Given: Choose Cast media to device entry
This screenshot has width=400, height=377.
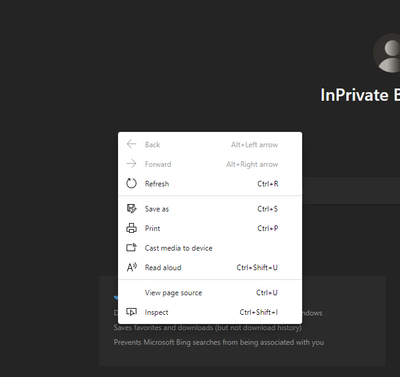Looking at the screenshot, I should (x=210, y=248).
